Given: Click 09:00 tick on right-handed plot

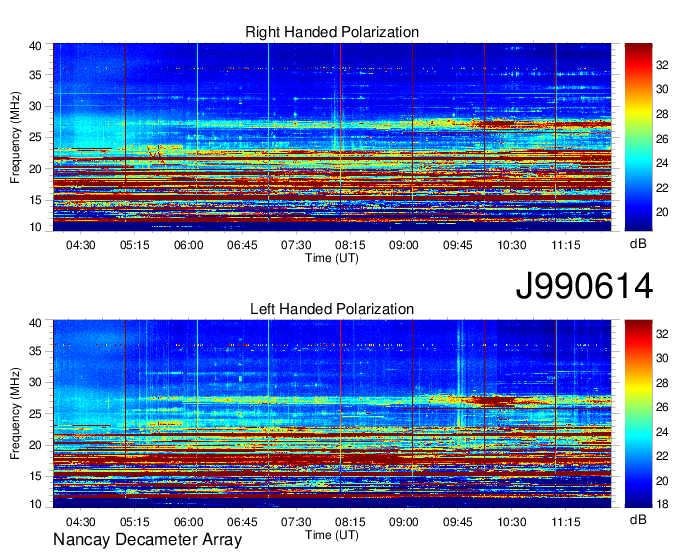Looking at the screenshot, I should [404, 245].
